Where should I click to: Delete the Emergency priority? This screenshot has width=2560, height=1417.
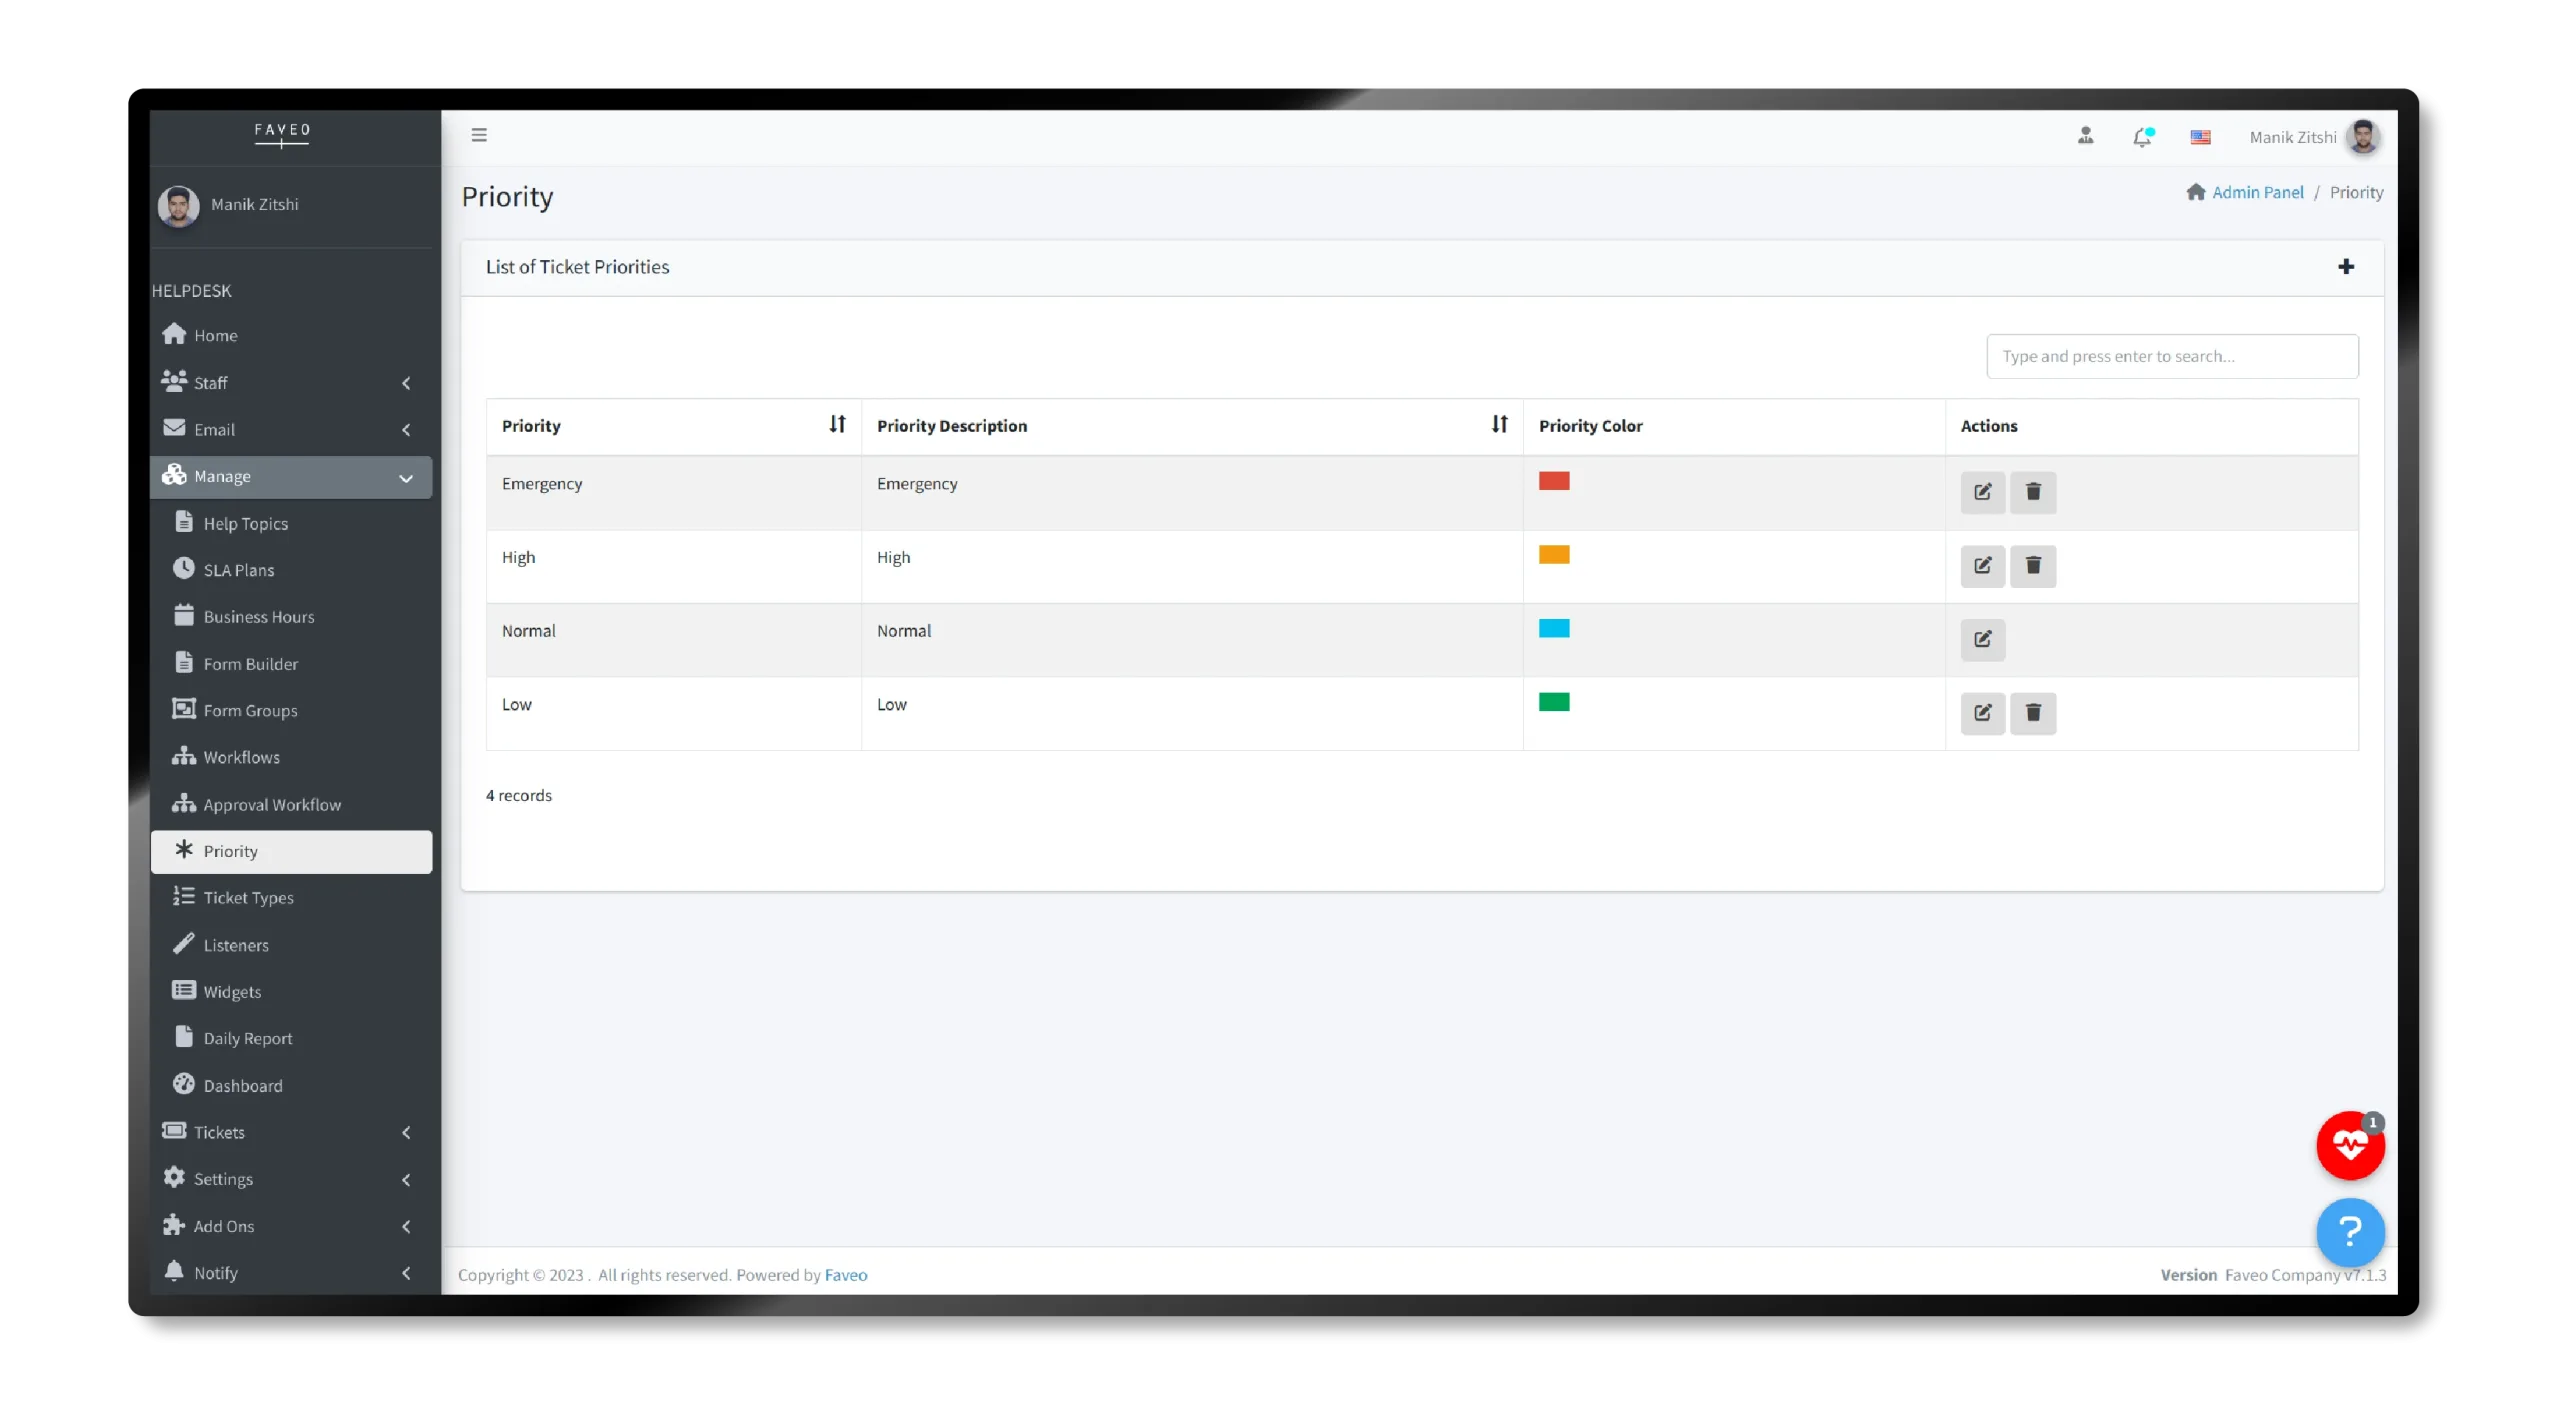click(x=2033, y=492)
